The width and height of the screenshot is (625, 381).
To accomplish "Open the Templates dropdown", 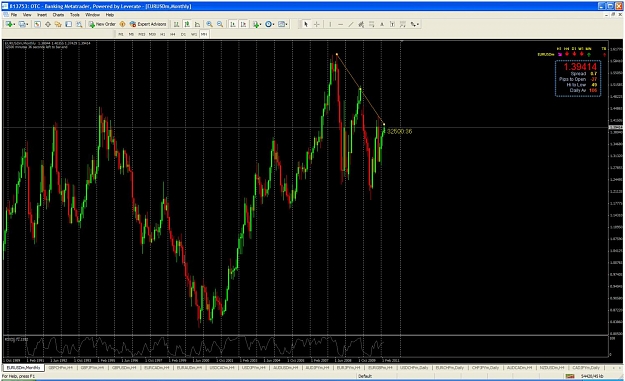I will (x=283, y=24).
